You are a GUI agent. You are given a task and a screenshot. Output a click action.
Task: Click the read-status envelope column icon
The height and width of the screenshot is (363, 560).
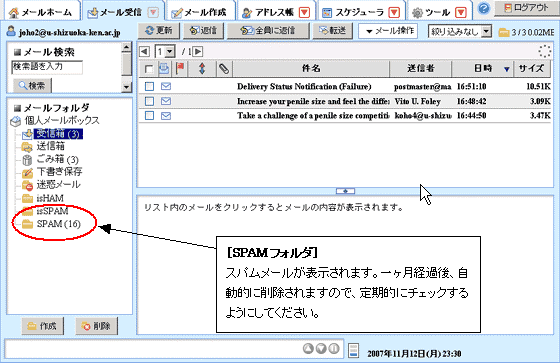[x=164, y=68]
